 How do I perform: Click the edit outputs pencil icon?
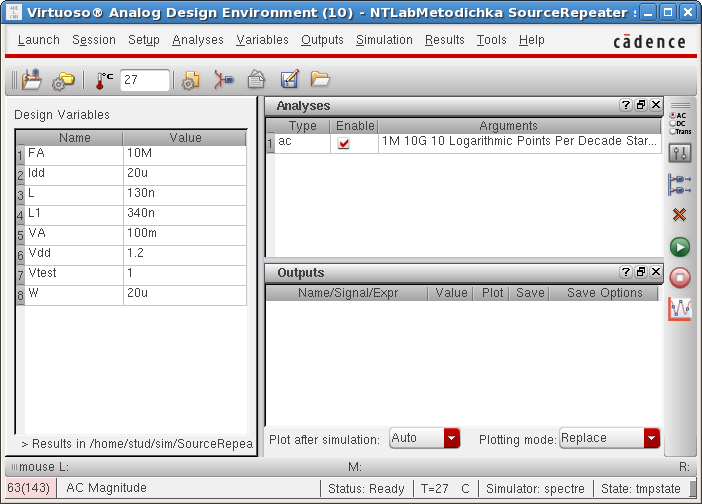coord(289,80)
